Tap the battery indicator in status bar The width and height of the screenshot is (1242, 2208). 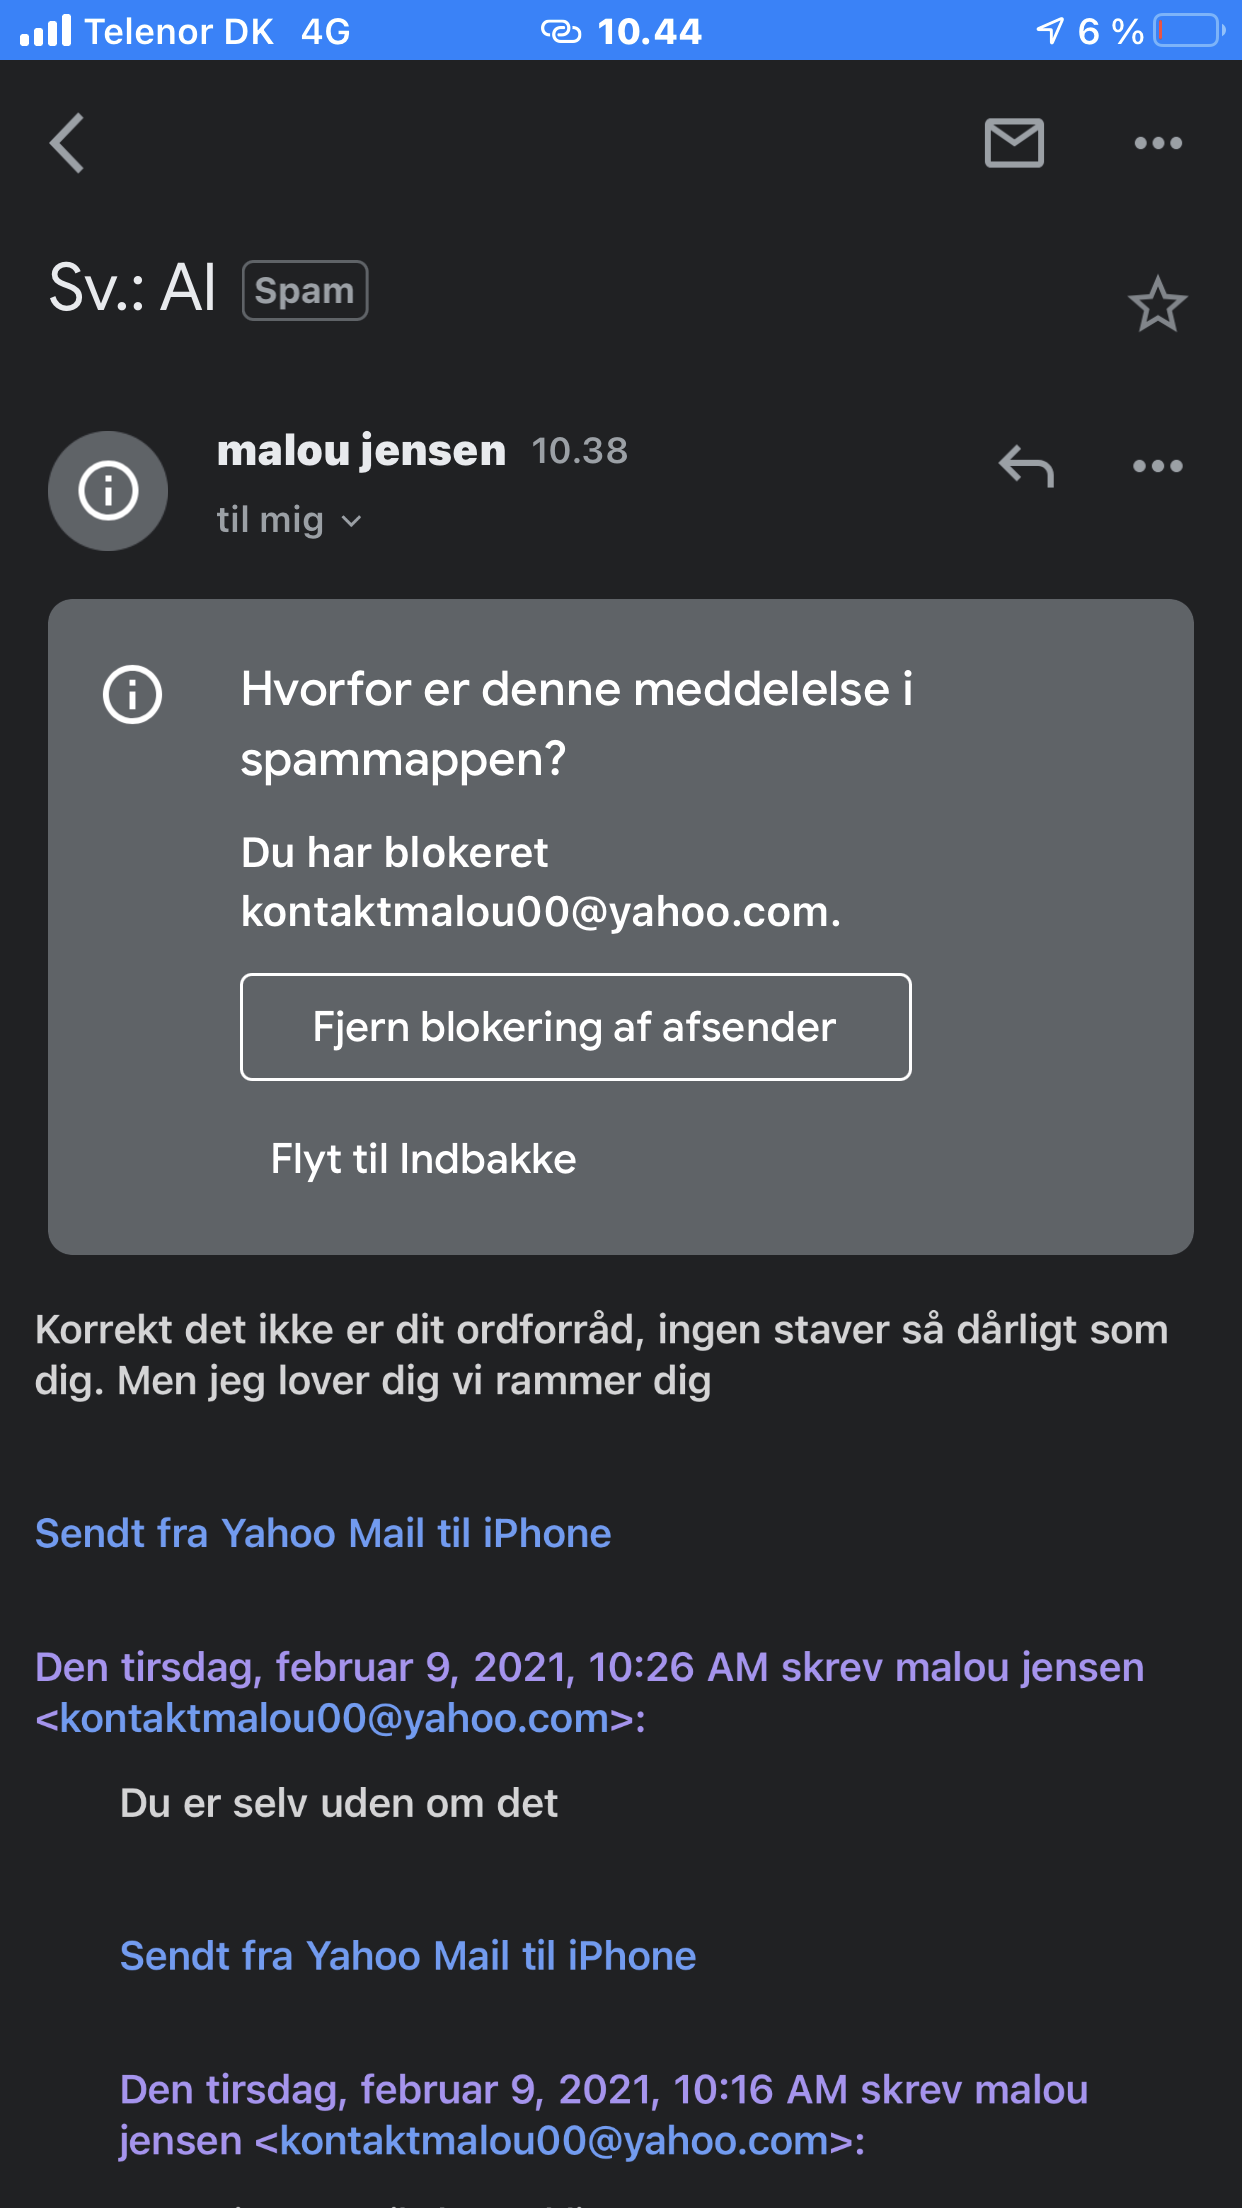click(x=1189, y=31)
